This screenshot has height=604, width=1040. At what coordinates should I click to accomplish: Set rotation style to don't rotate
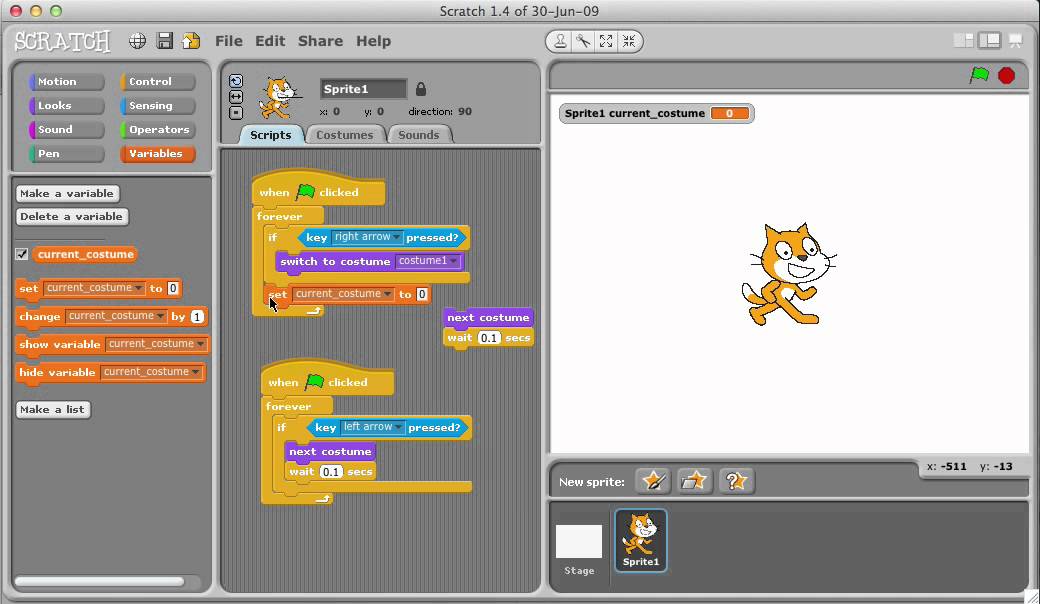coord(236,113)
